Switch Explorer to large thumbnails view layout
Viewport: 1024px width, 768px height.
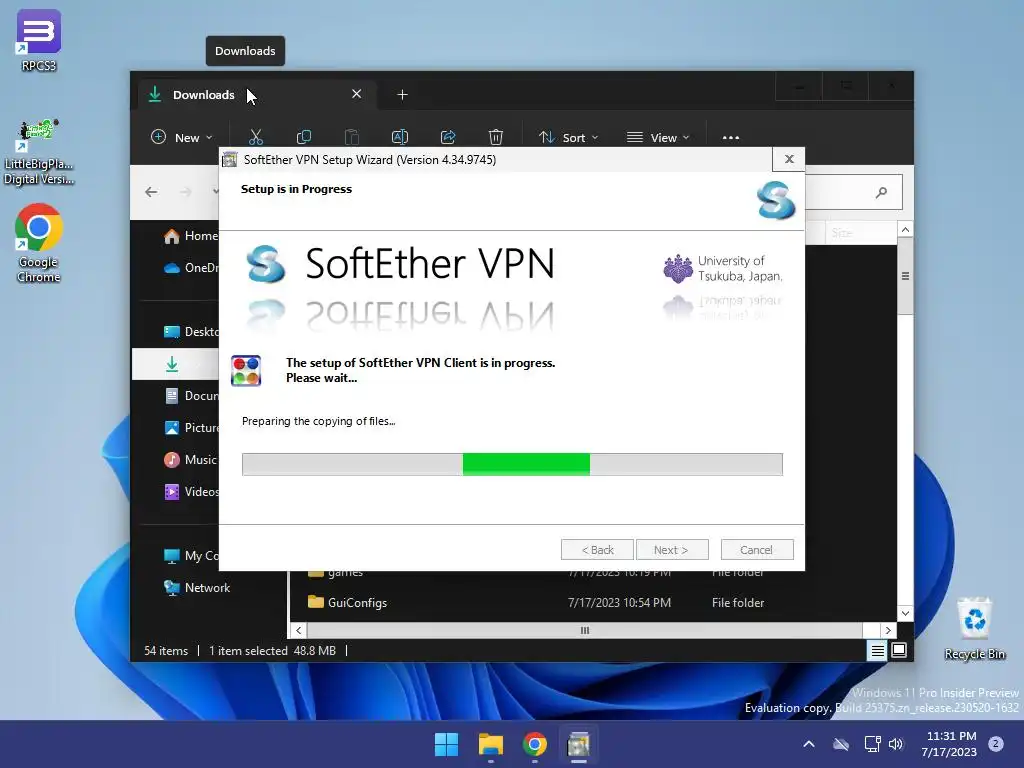point(899,650)
